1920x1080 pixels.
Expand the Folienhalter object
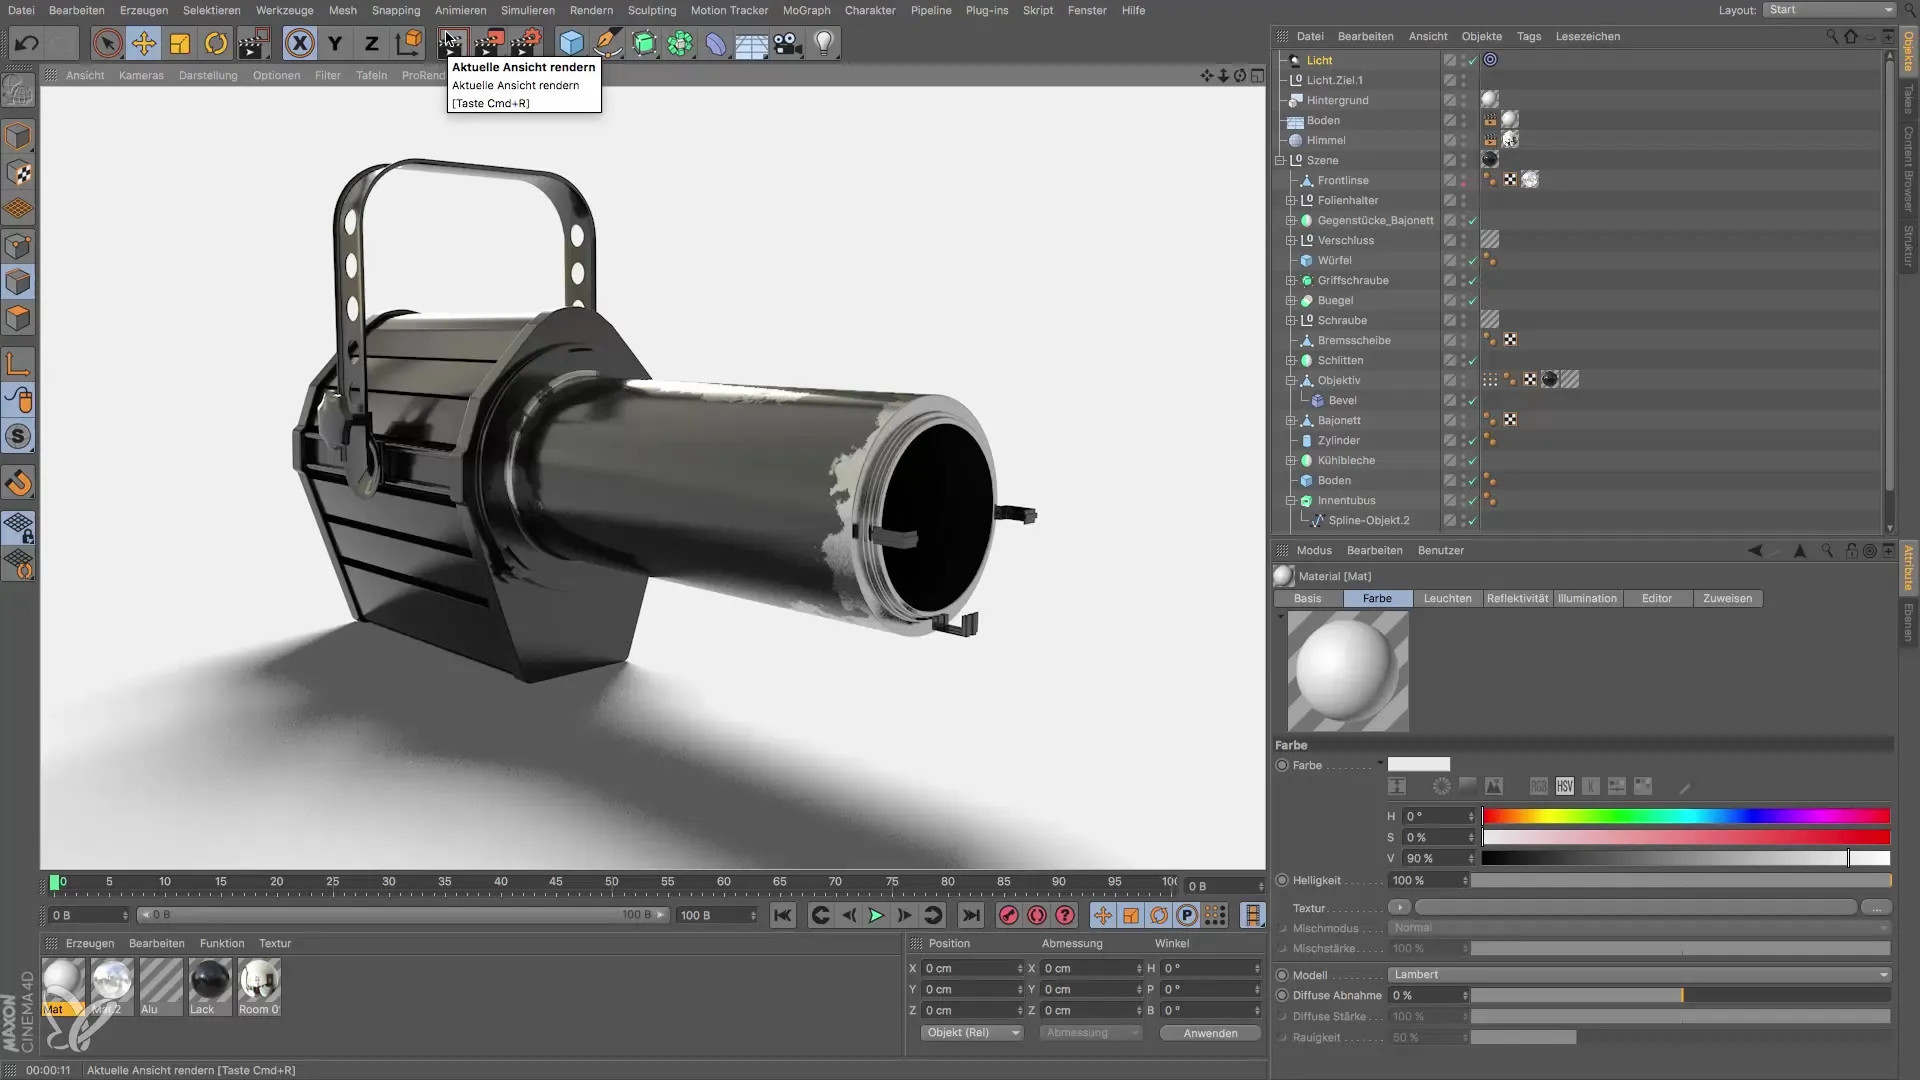coord(1291,200)
